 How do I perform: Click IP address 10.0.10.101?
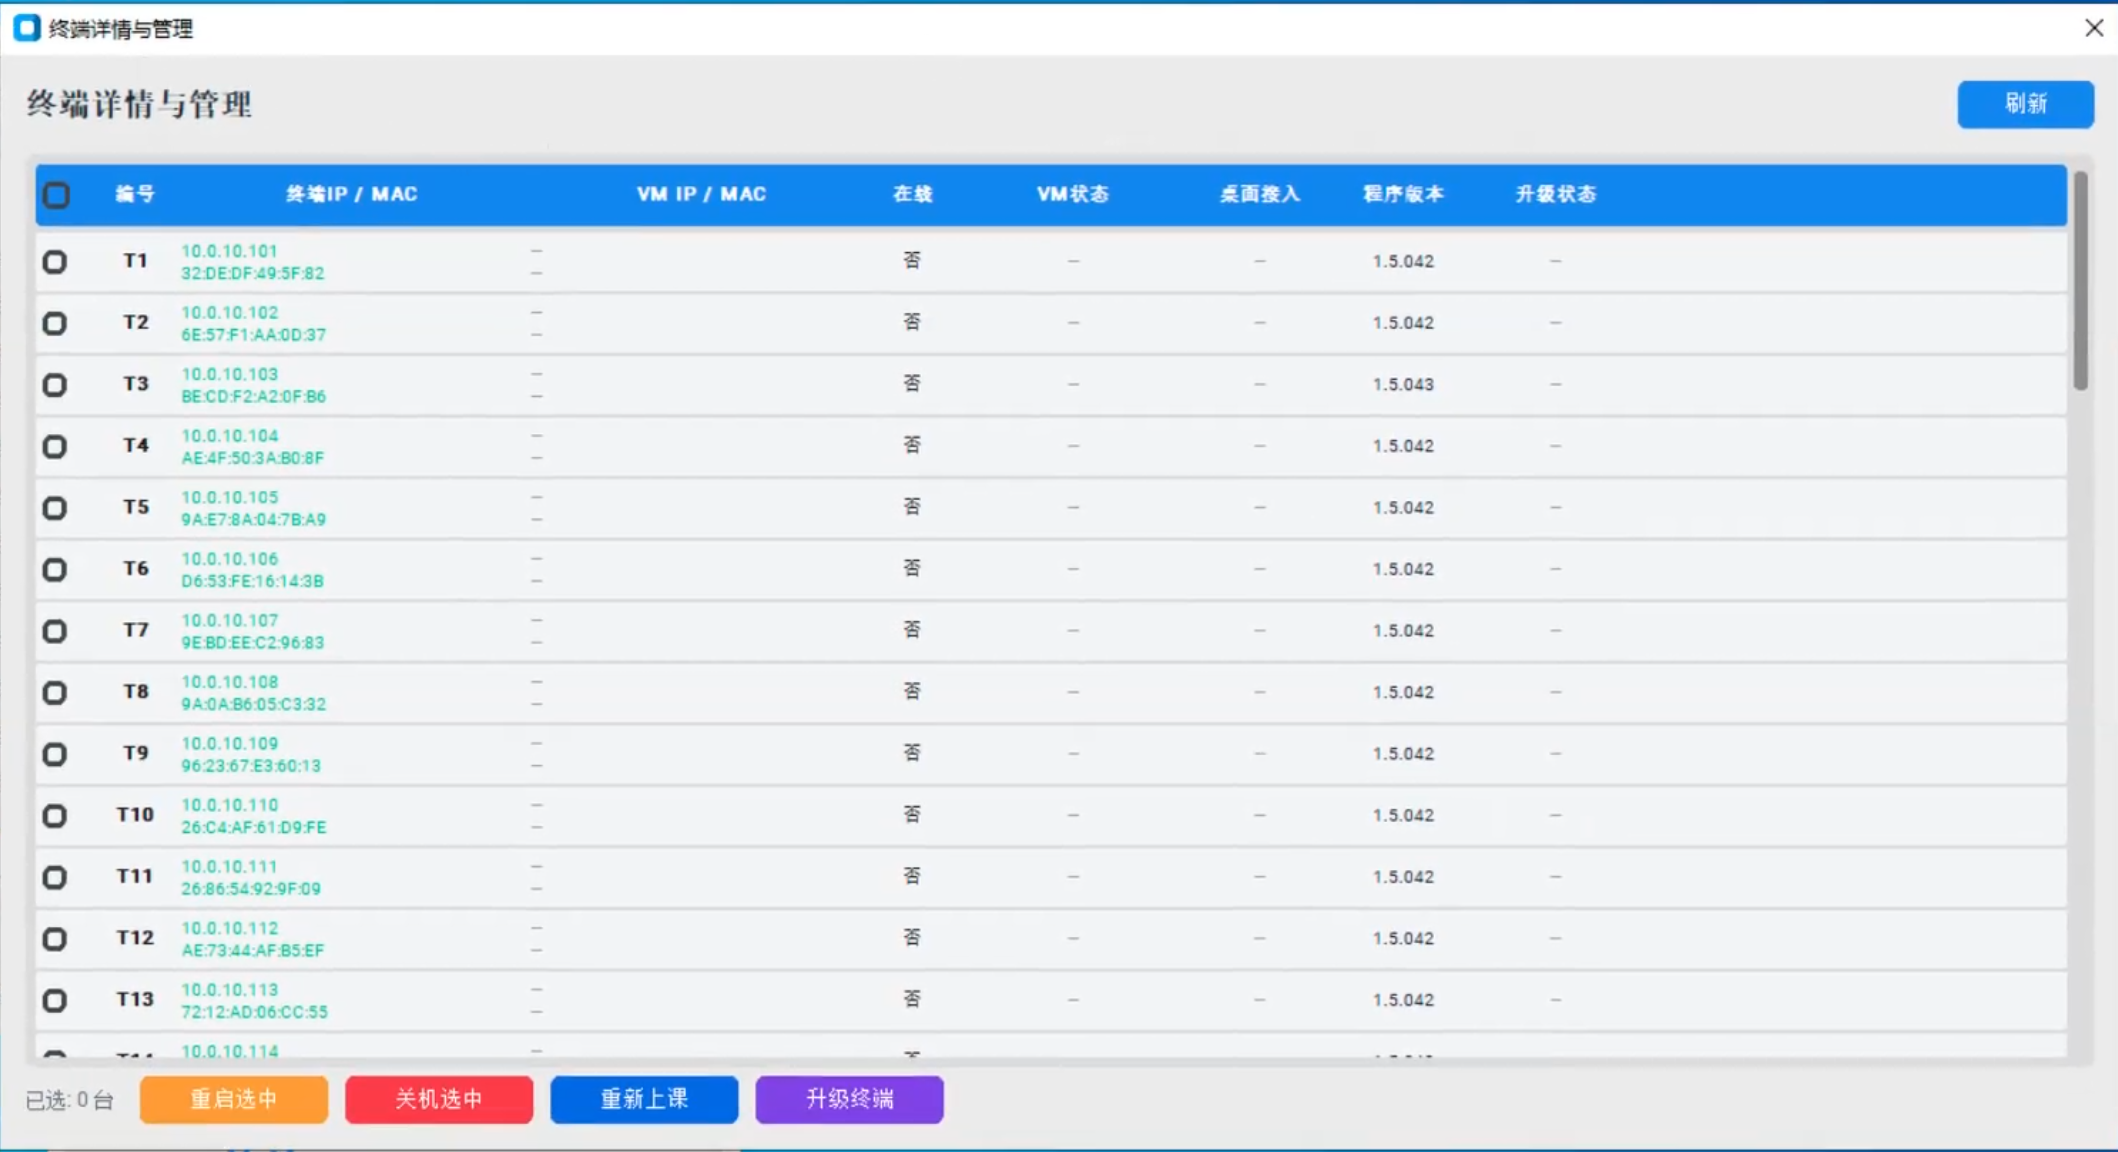pos(229,251)
